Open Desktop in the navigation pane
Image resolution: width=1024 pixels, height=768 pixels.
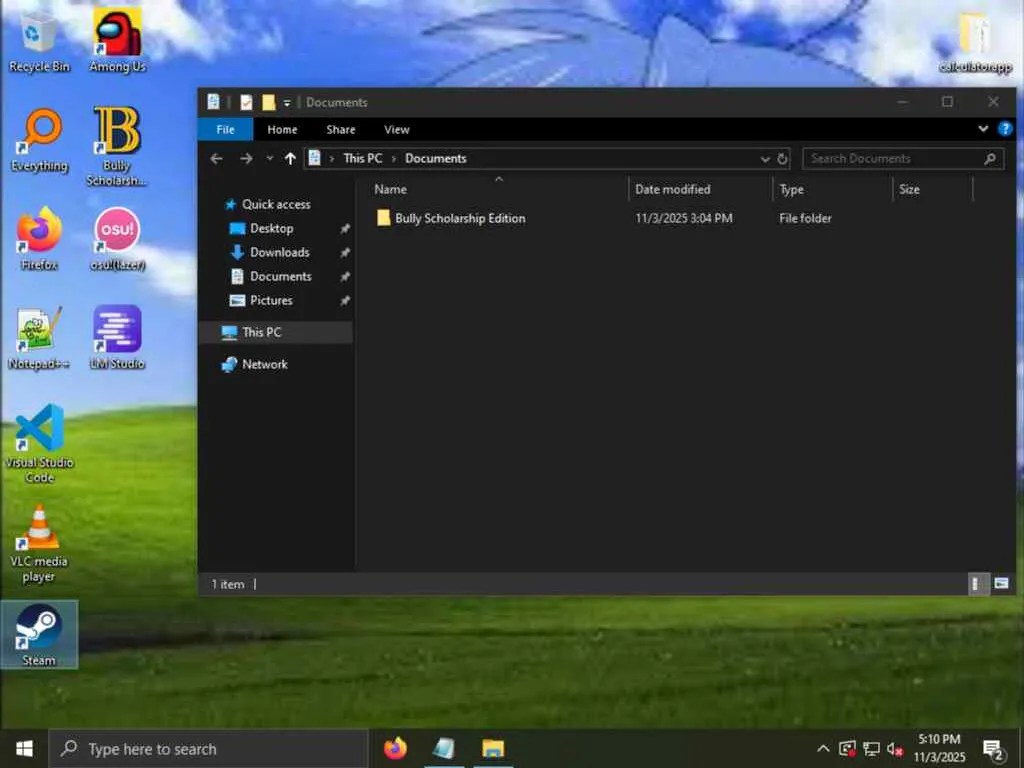click(270, 229)
